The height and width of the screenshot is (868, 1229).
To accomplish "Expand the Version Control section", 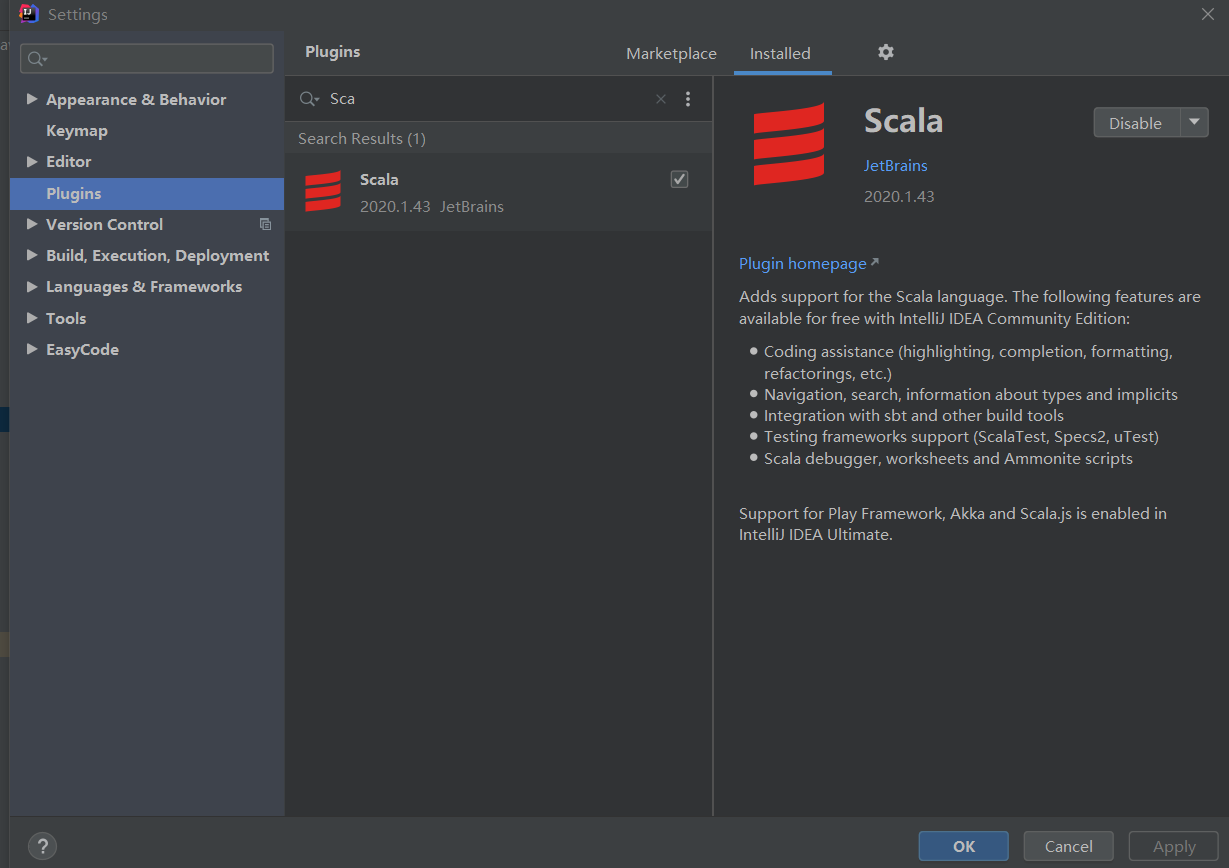I will 32,224.
